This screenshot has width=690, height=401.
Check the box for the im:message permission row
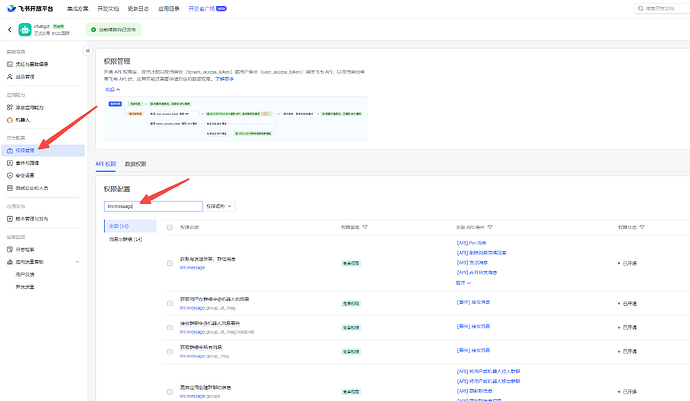coord(170,263)
